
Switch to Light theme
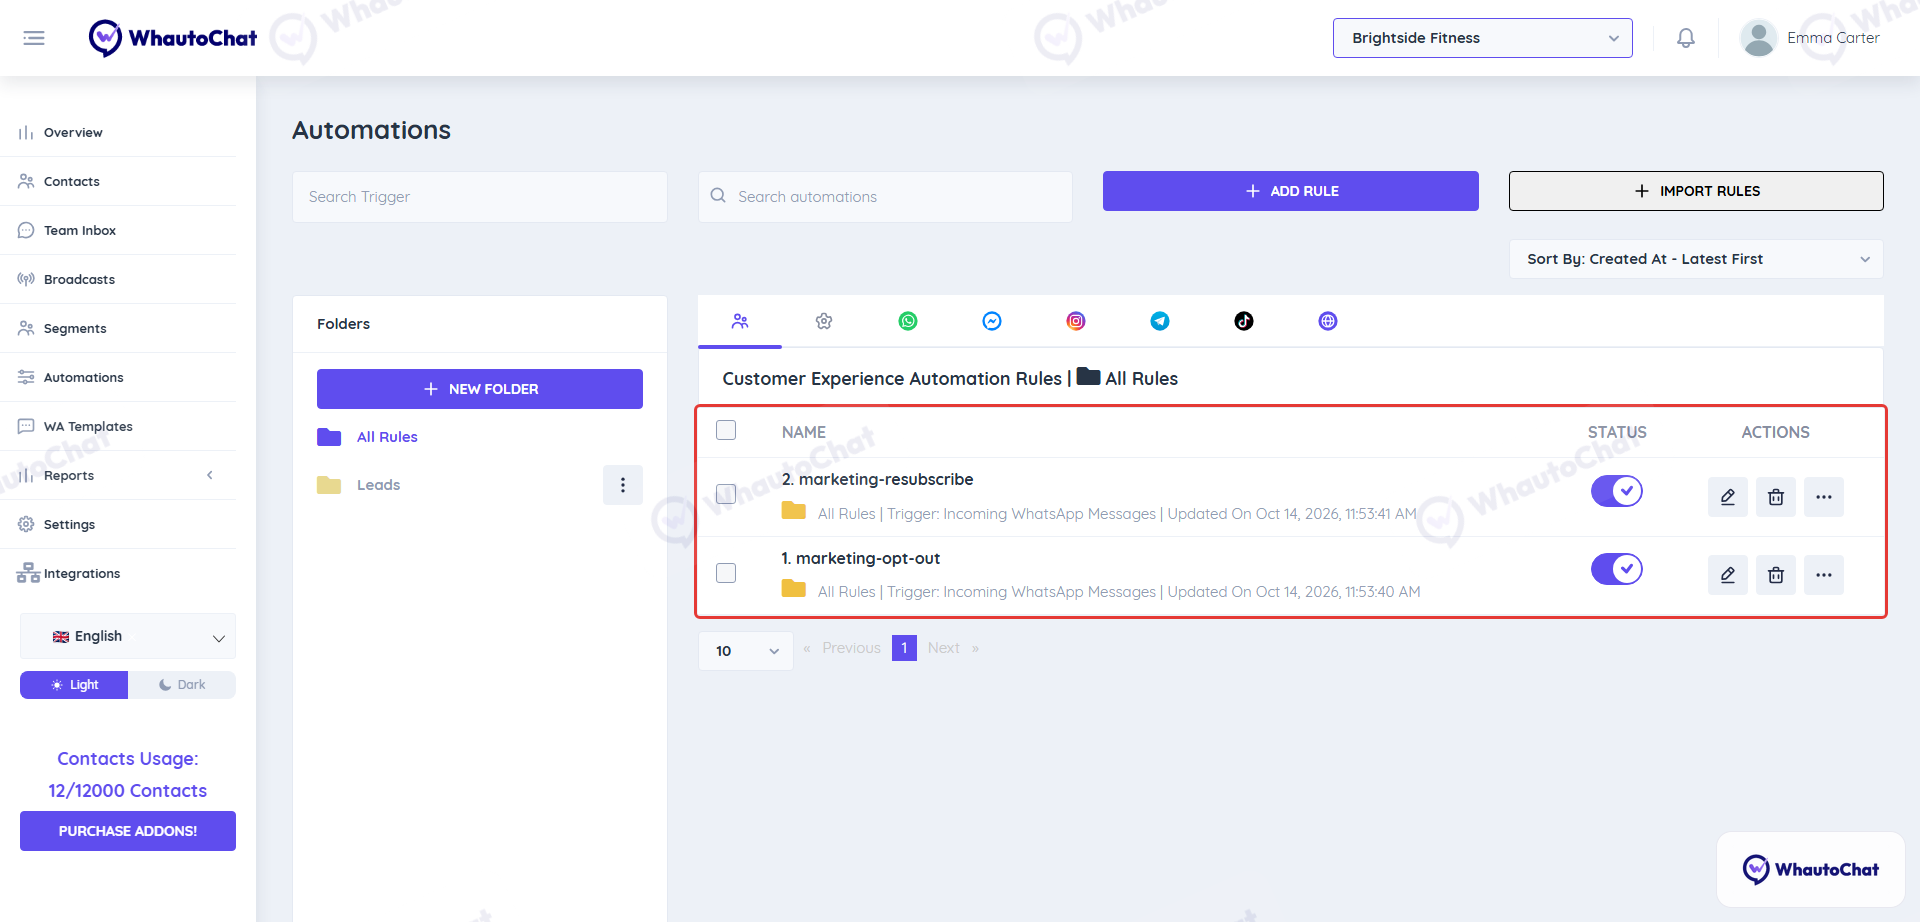coord(74,685)
